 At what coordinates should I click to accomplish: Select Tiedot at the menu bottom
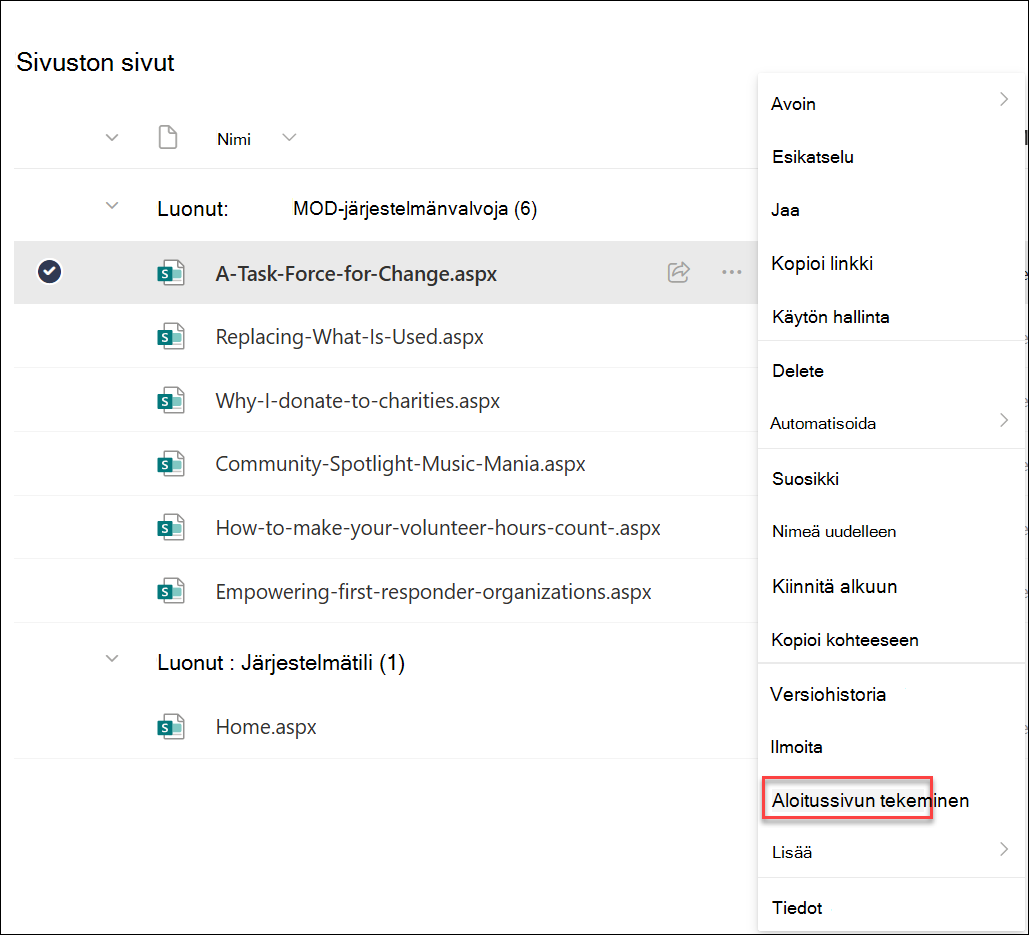tap(797, 907)
